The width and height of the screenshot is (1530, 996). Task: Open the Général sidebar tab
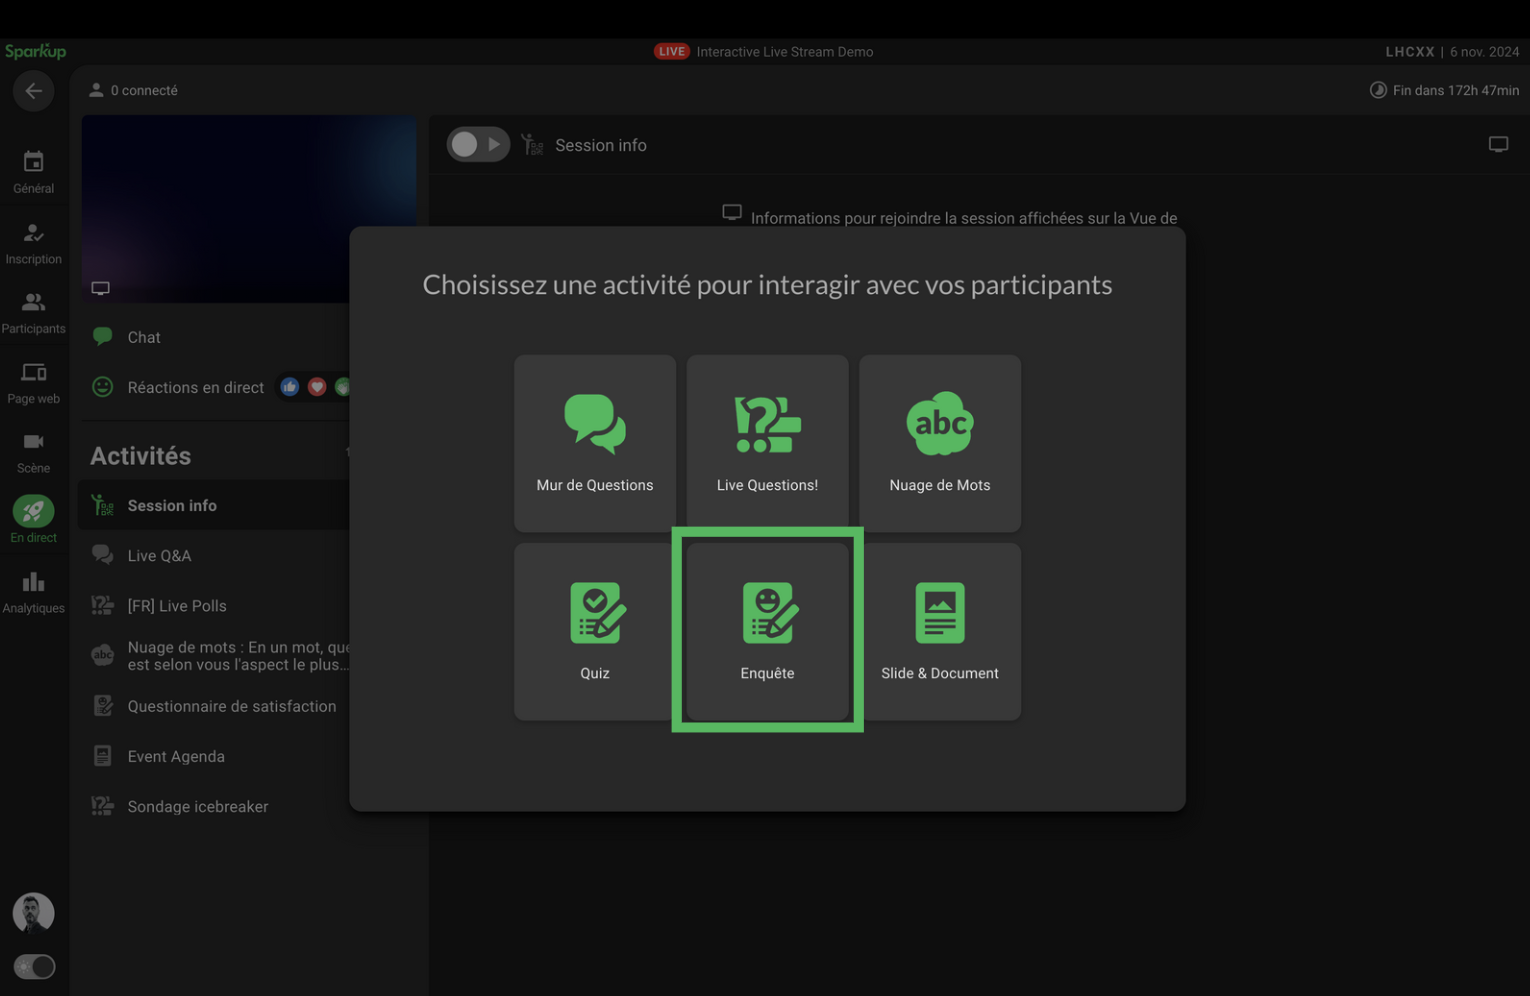tap(33, 171)
